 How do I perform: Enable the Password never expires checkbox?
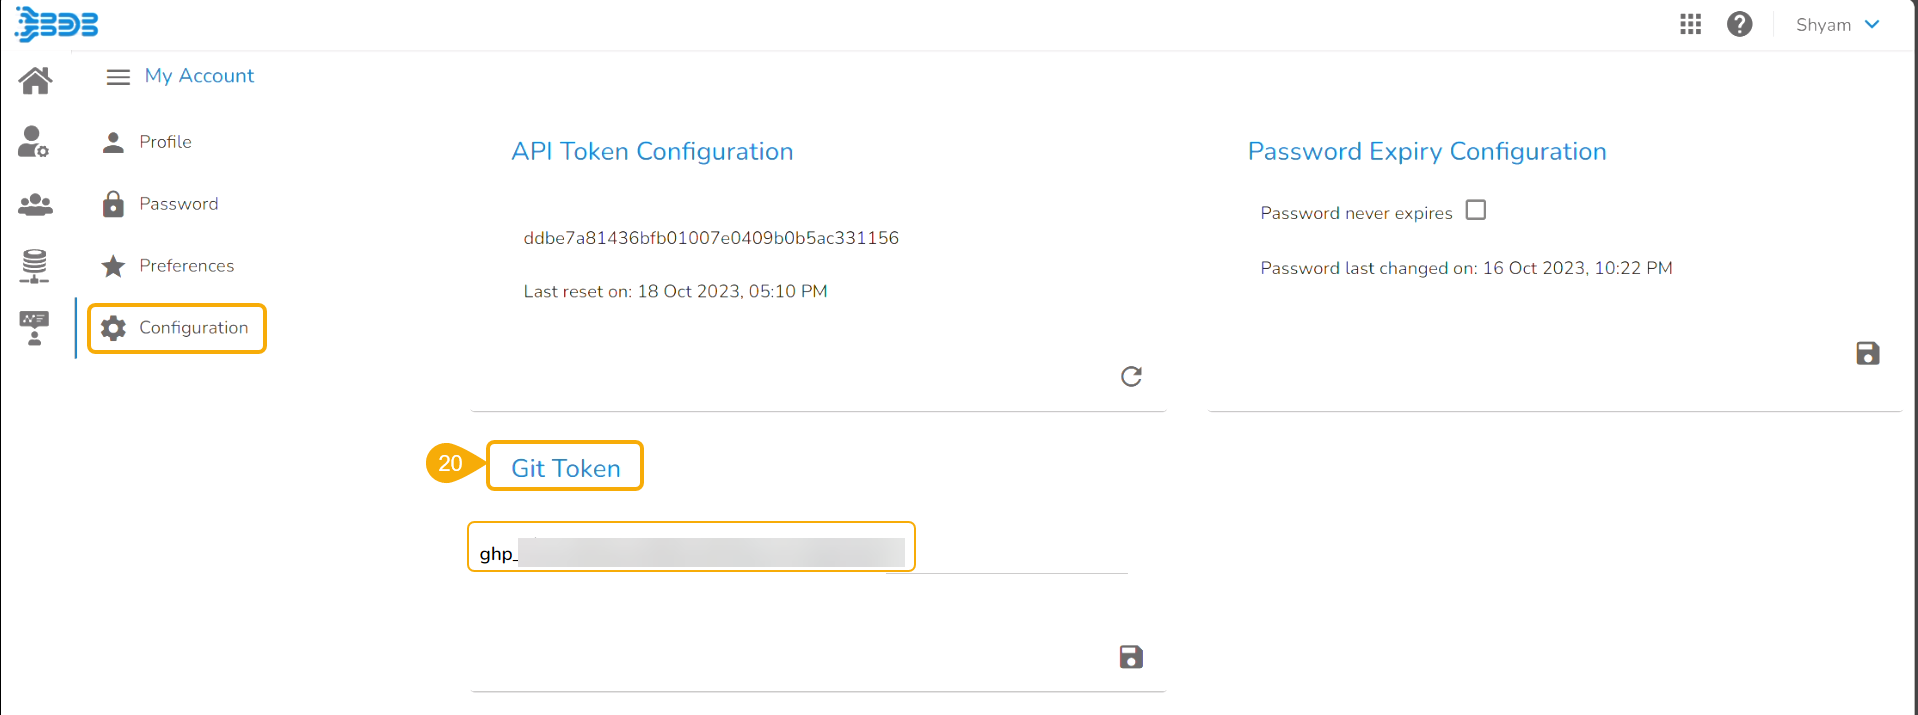click(1475, 210)
